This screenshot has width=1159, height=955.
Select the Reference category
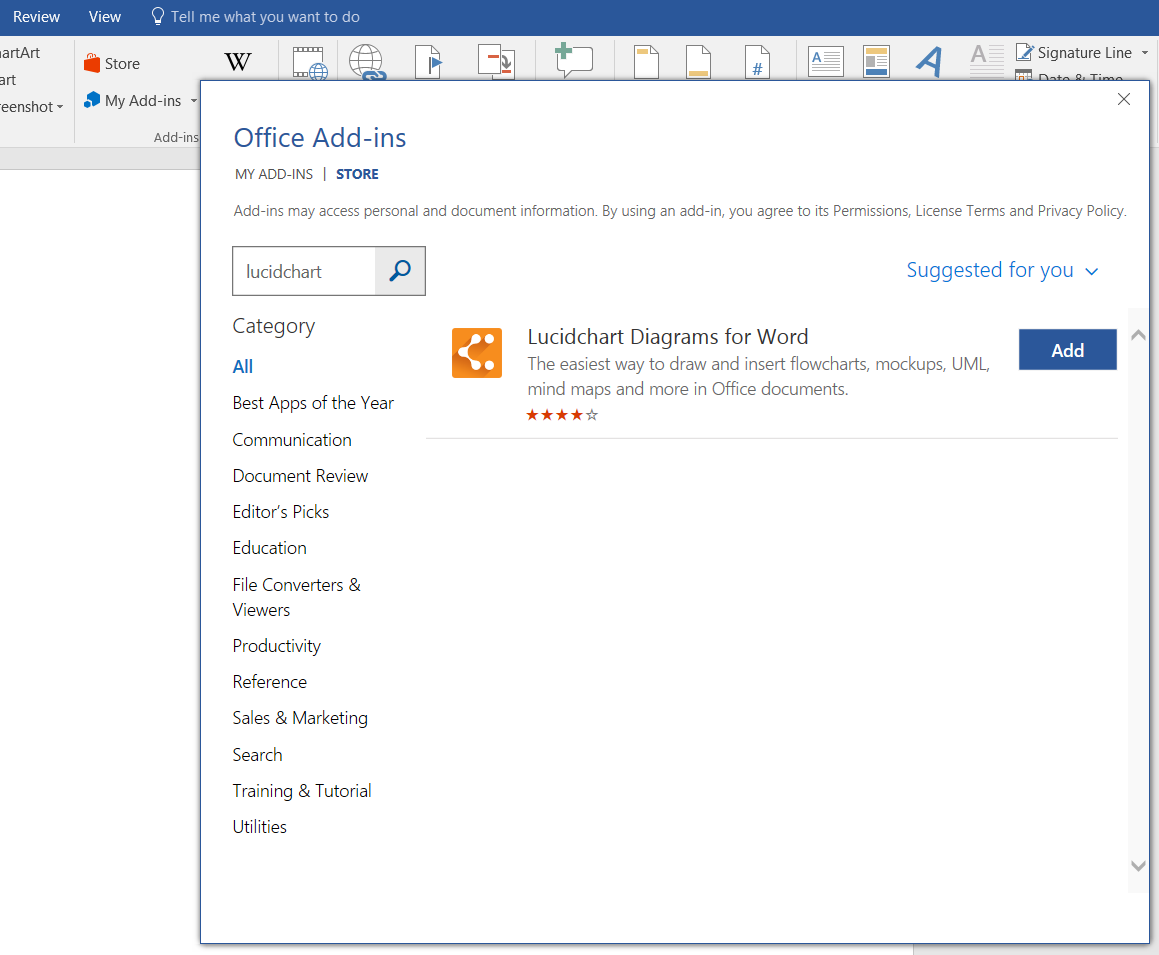click(x=269, y=682)
